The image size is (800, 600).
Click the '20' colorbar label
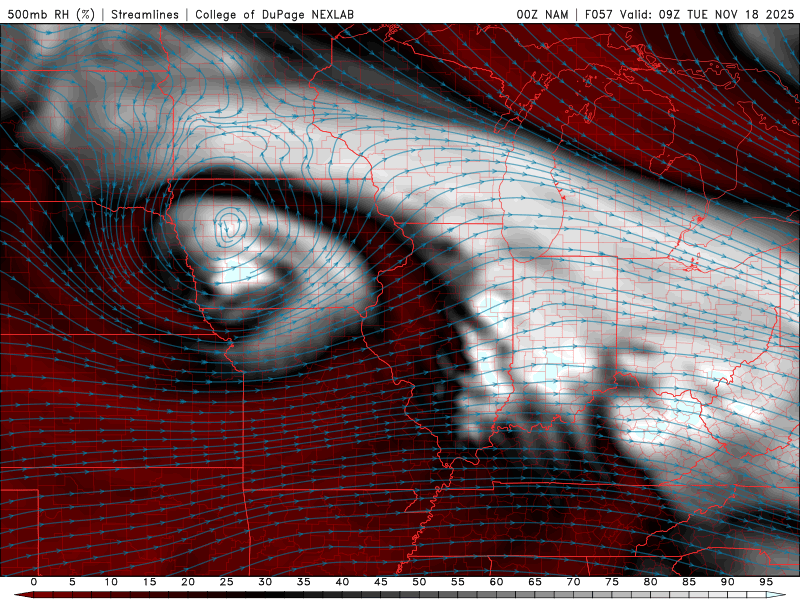[188, 582]
